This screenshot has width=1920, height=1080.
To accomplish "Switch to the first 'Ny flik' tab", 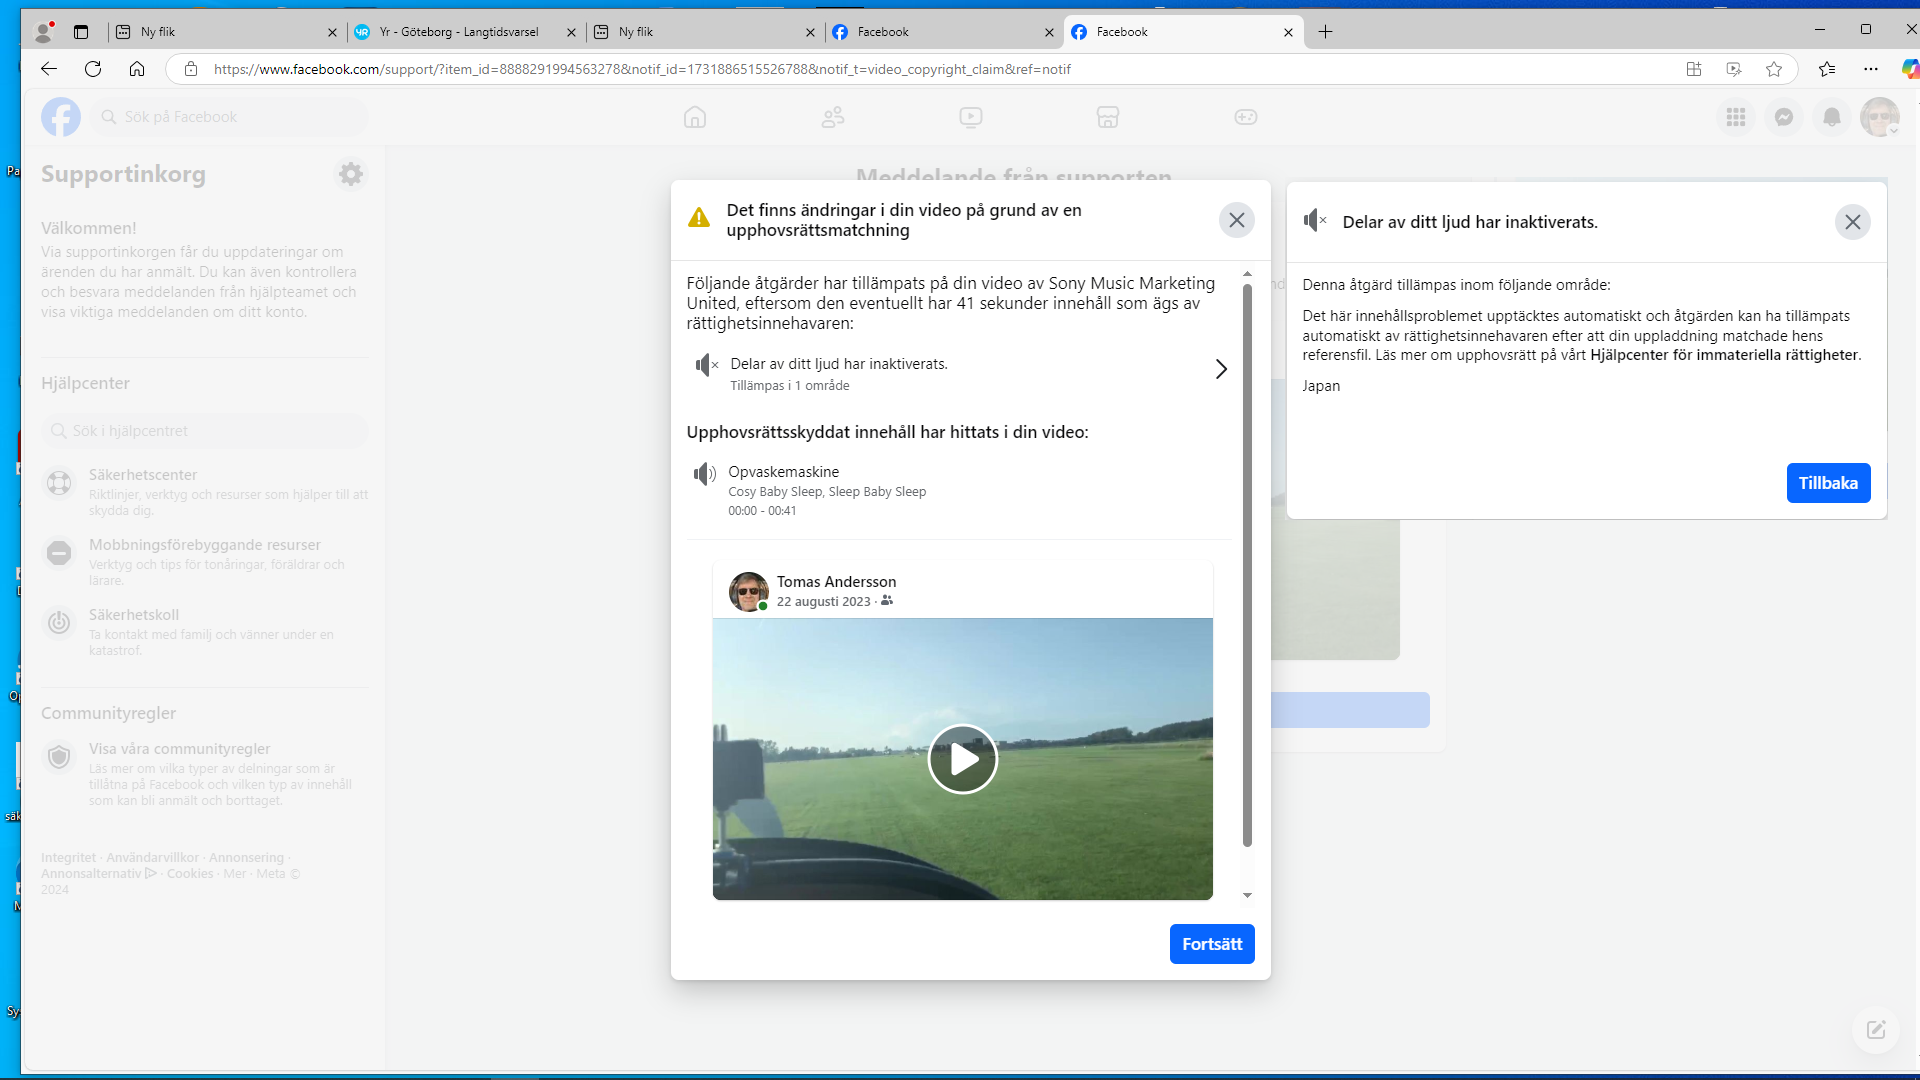I will (x=226, y=32).
